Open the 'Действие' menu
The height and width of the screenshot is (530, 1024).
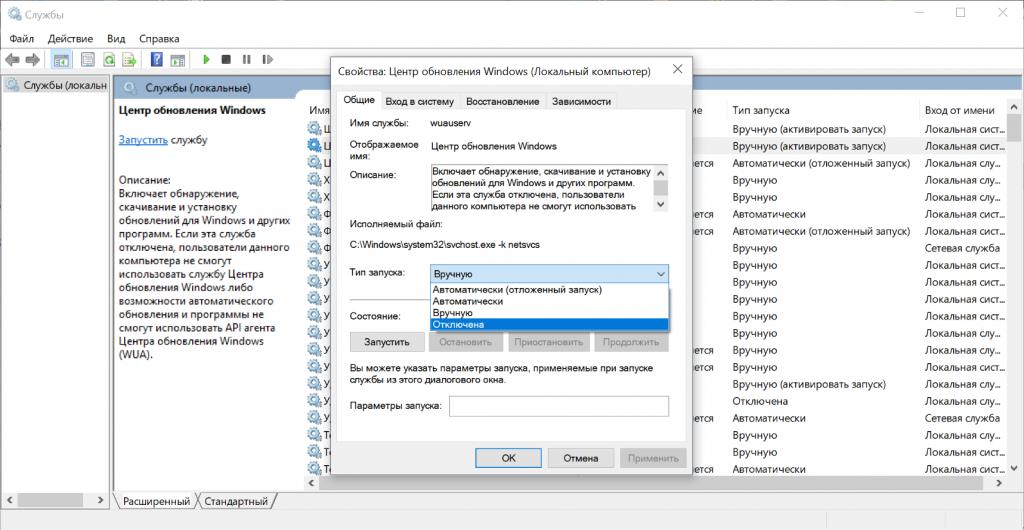(70, 37)
